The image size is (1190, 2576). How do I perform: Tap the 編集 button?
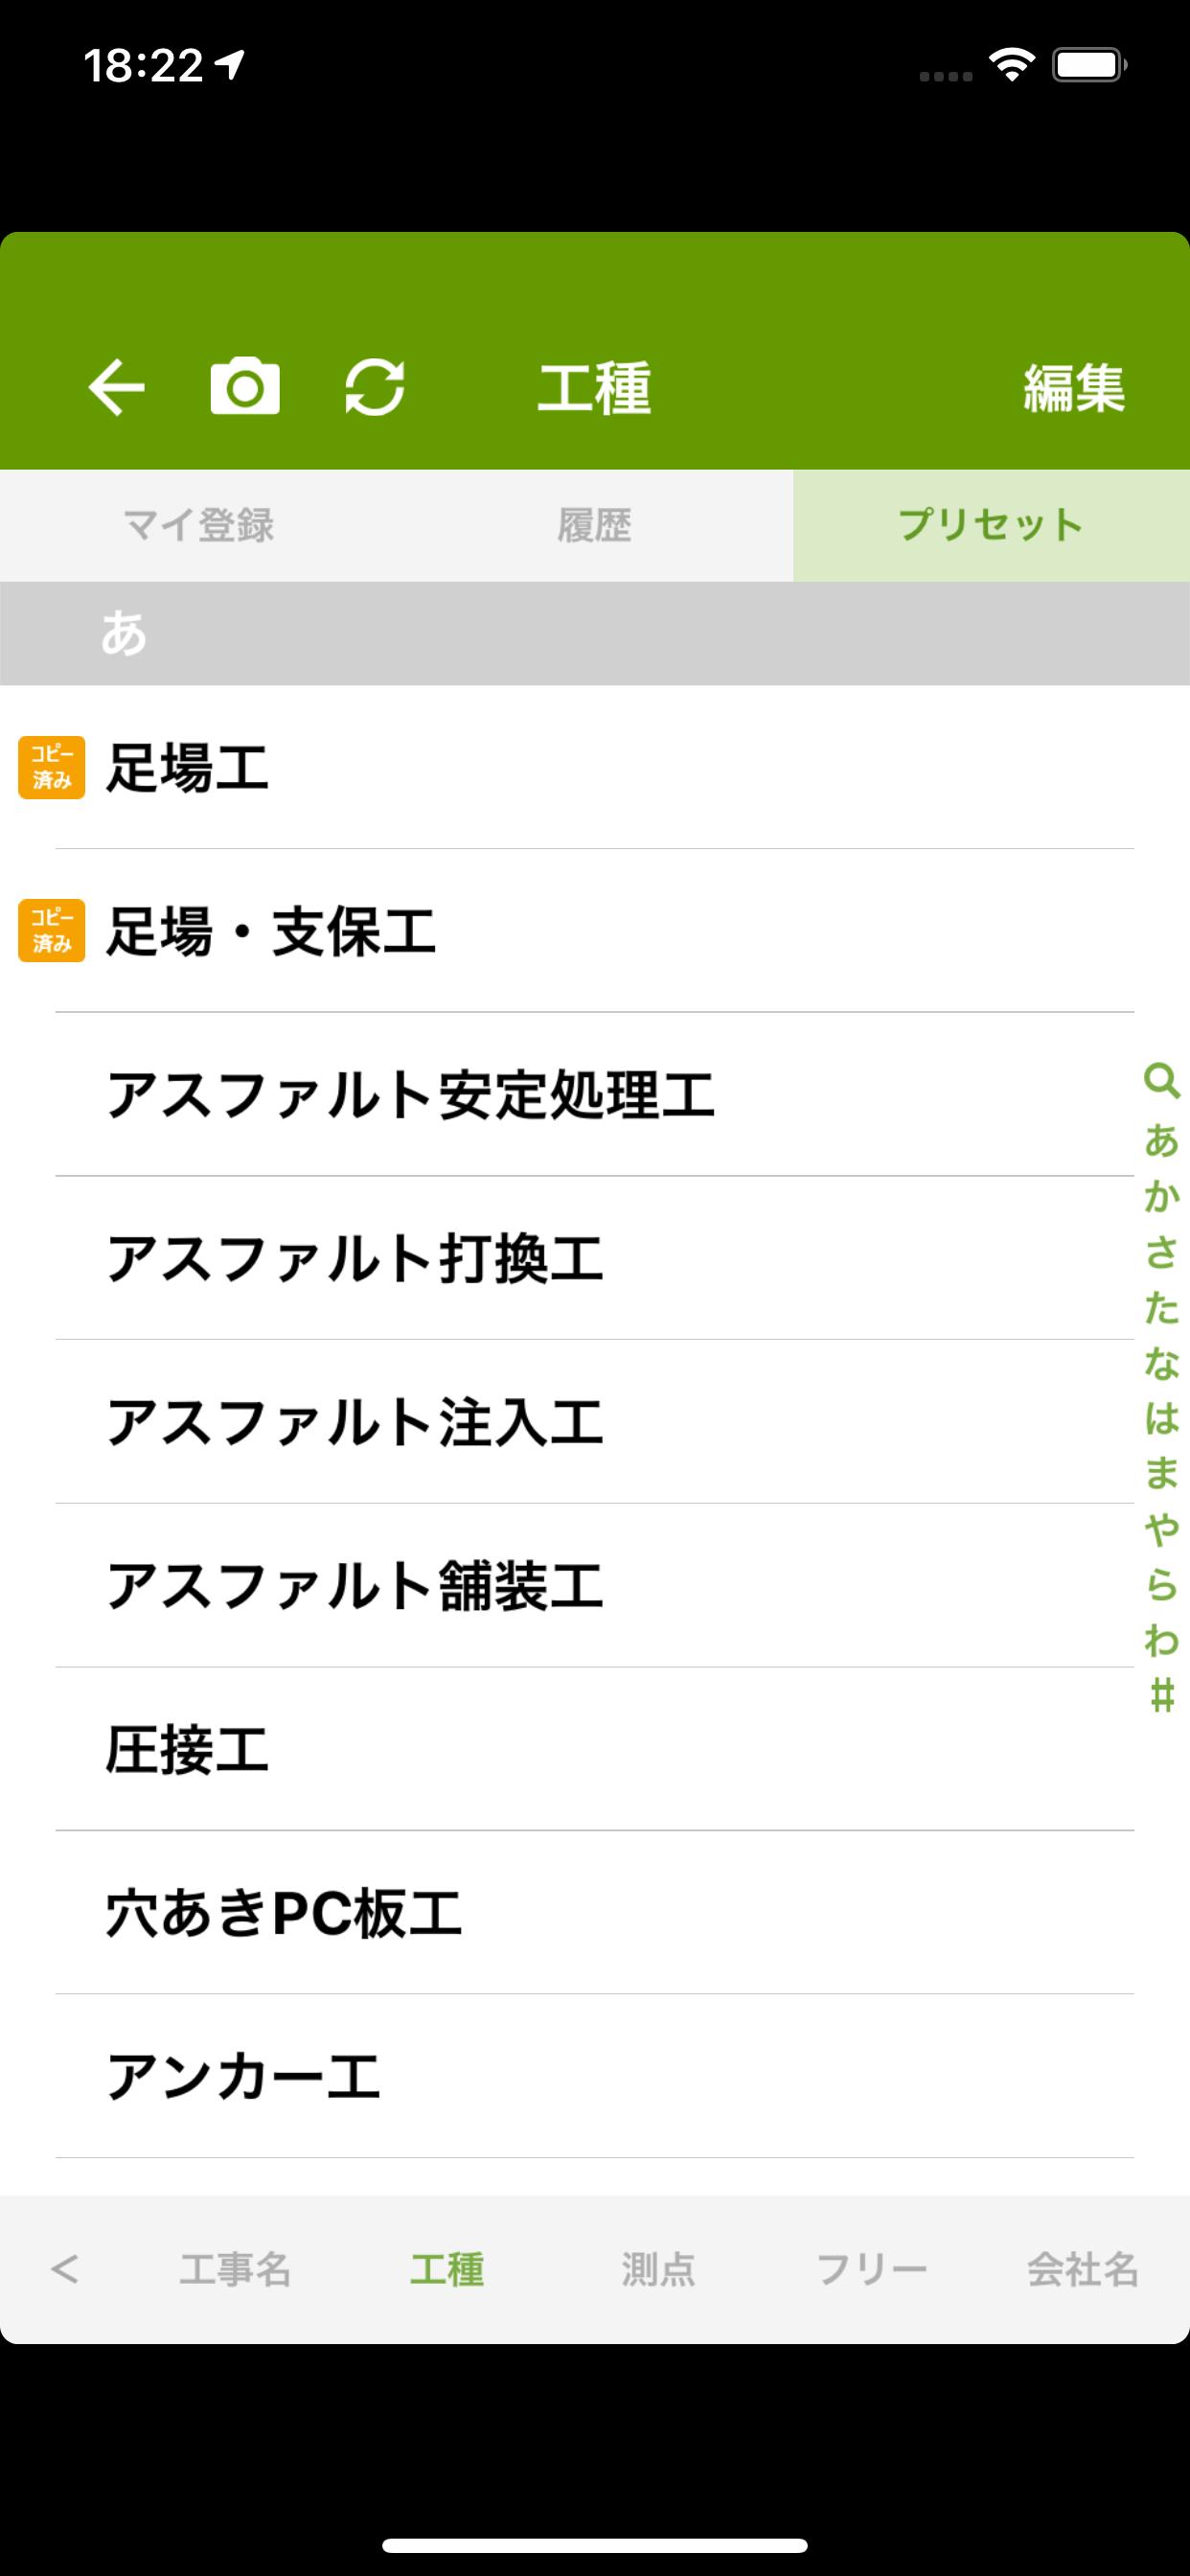(1074, 388)
